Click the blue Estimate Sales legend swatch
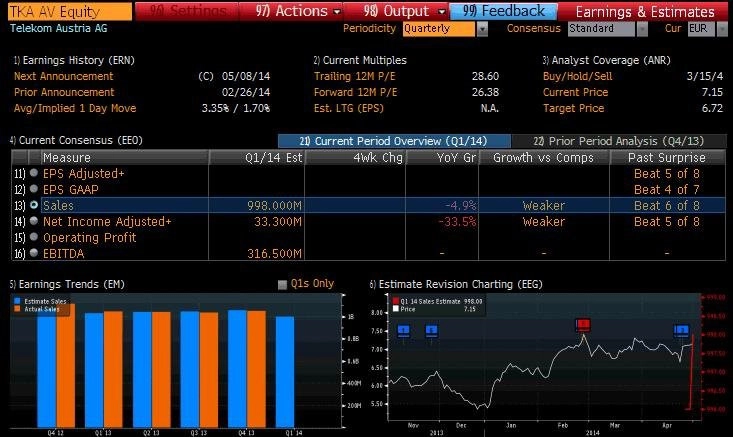This screenshot has height=437, width=733. coord(17,301)
